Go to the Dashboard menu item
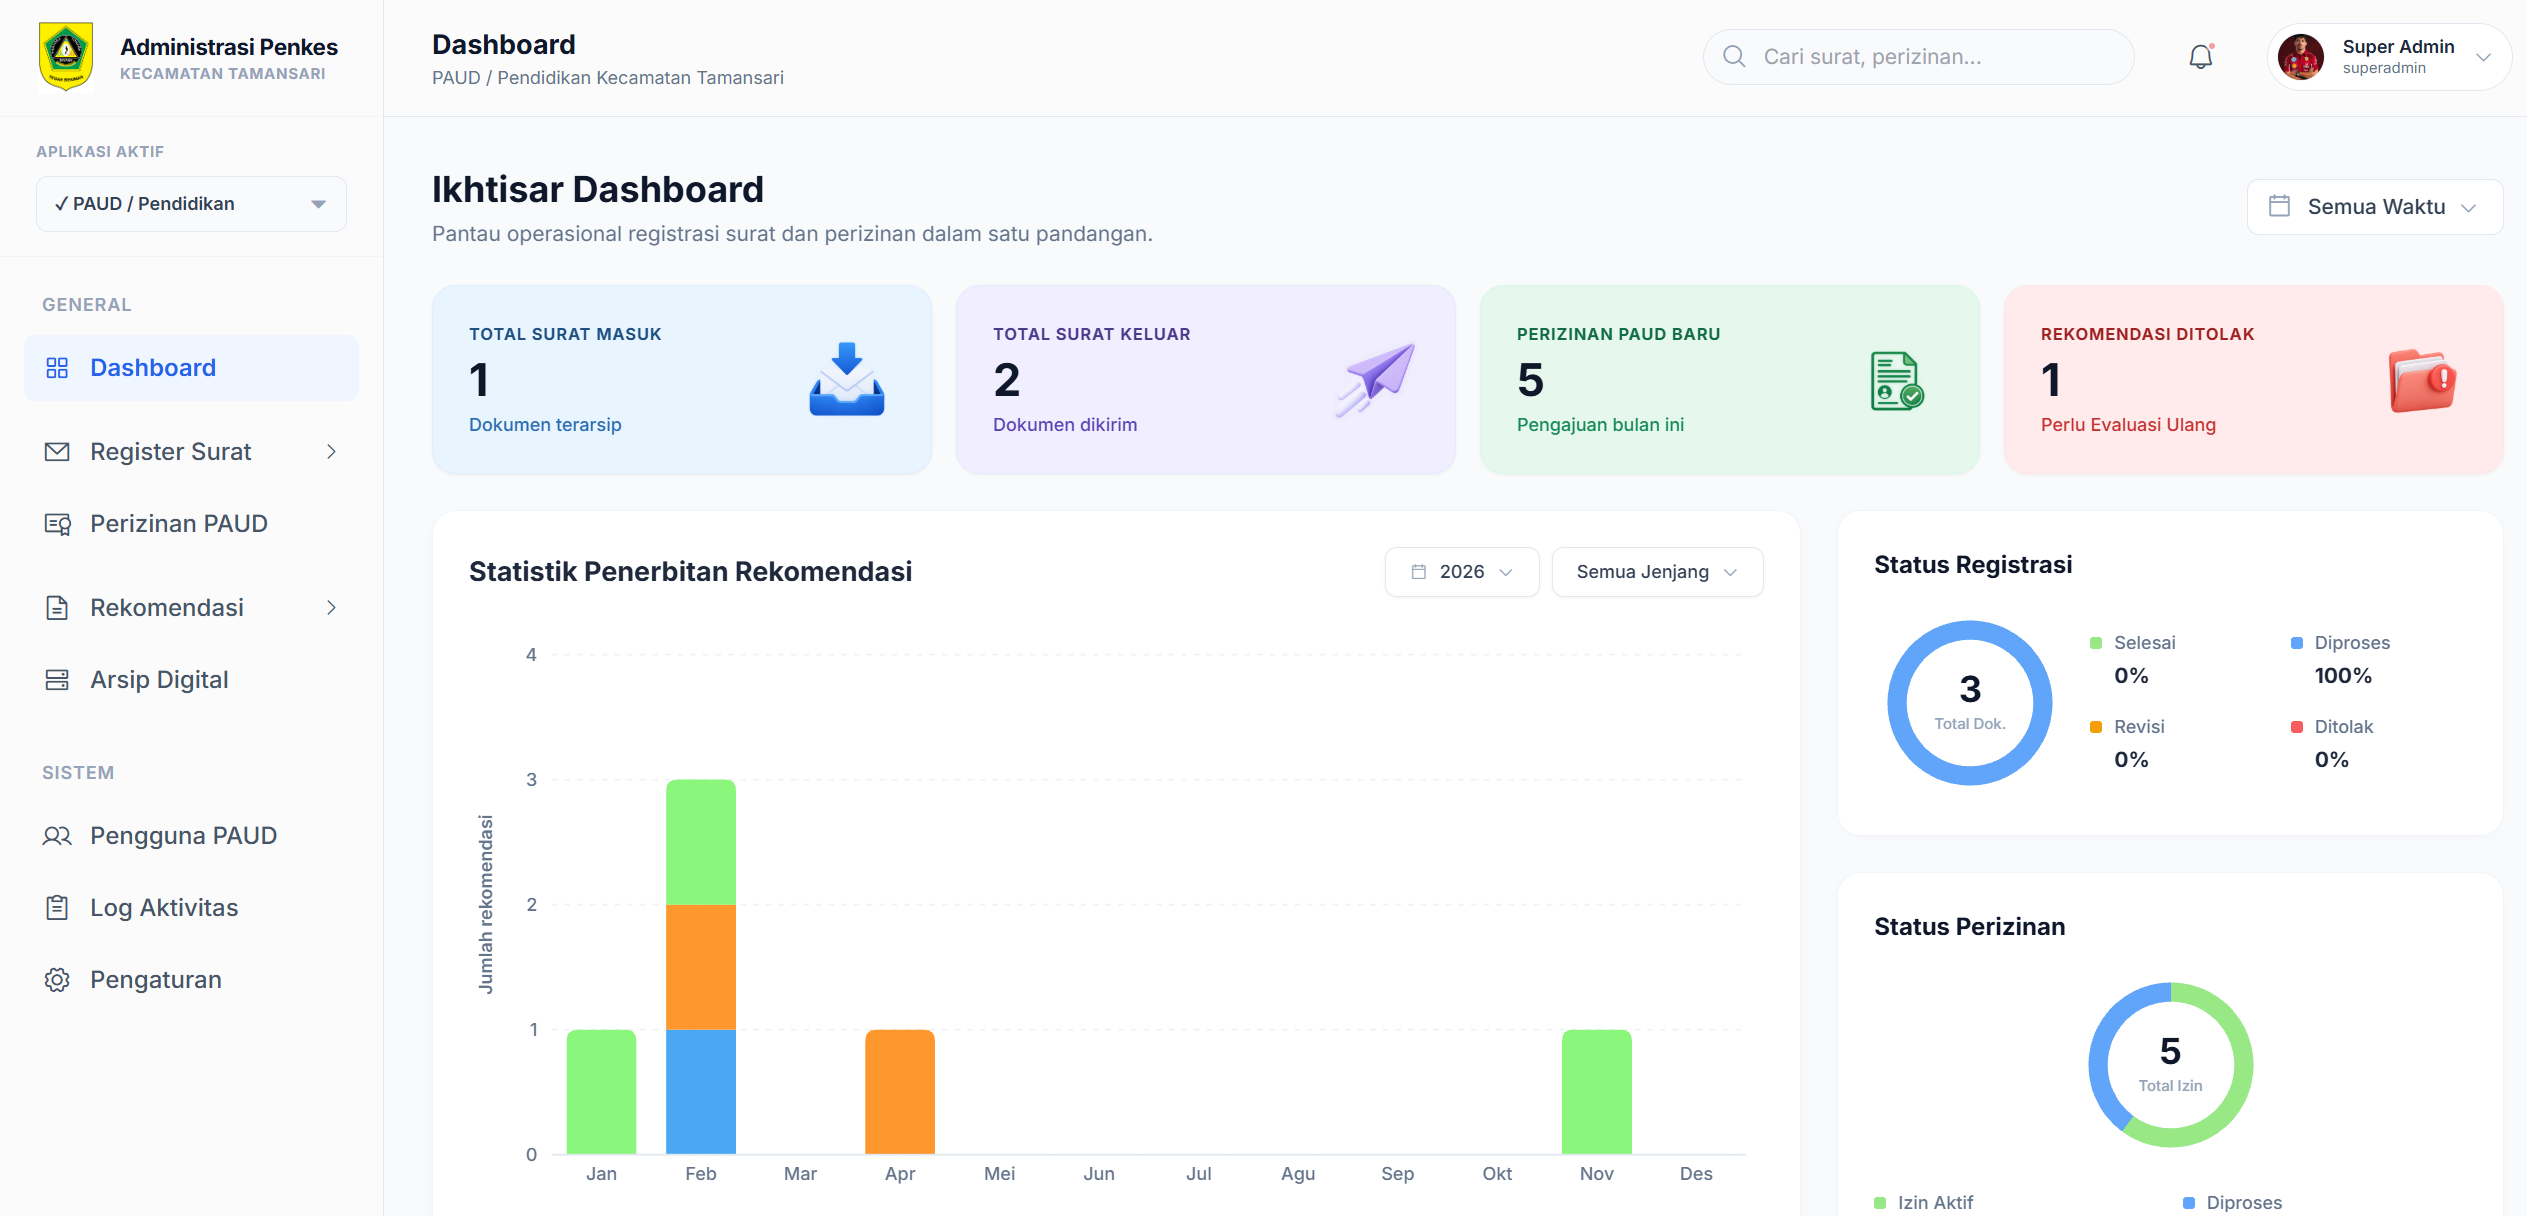The width and height of the screenshot is (2527, 1216). [x=191, y=368]
